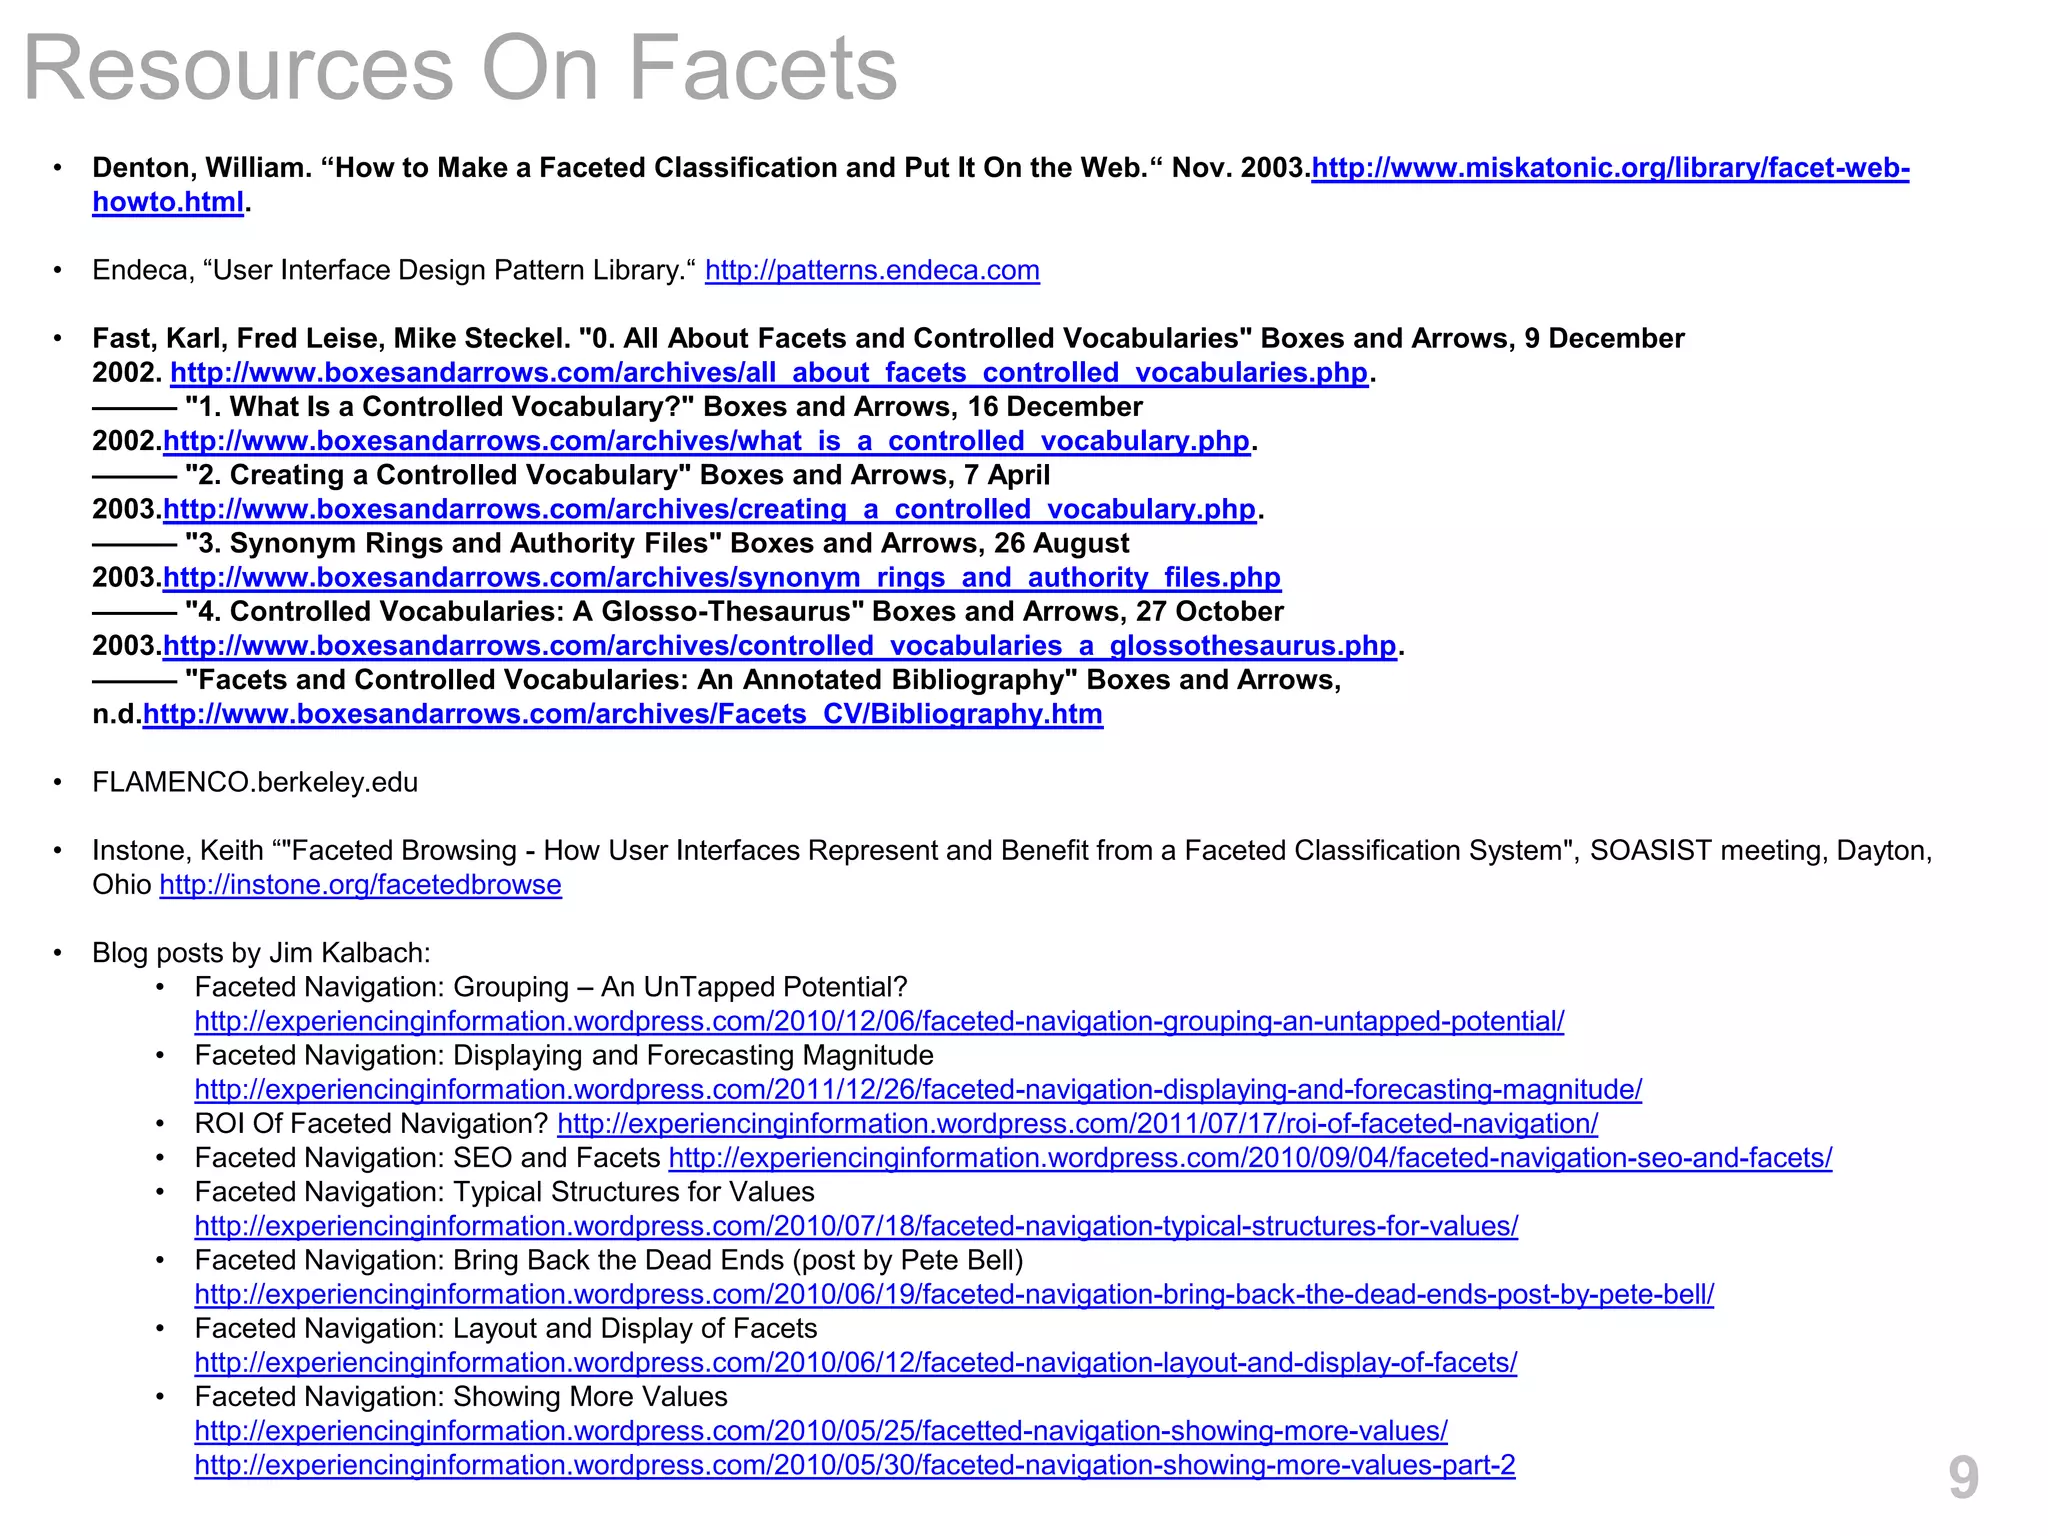Screen dimensions: 2048x1536
Task: Open the miskatonic.org facet-web-howto link
Action: point(1610,169)
